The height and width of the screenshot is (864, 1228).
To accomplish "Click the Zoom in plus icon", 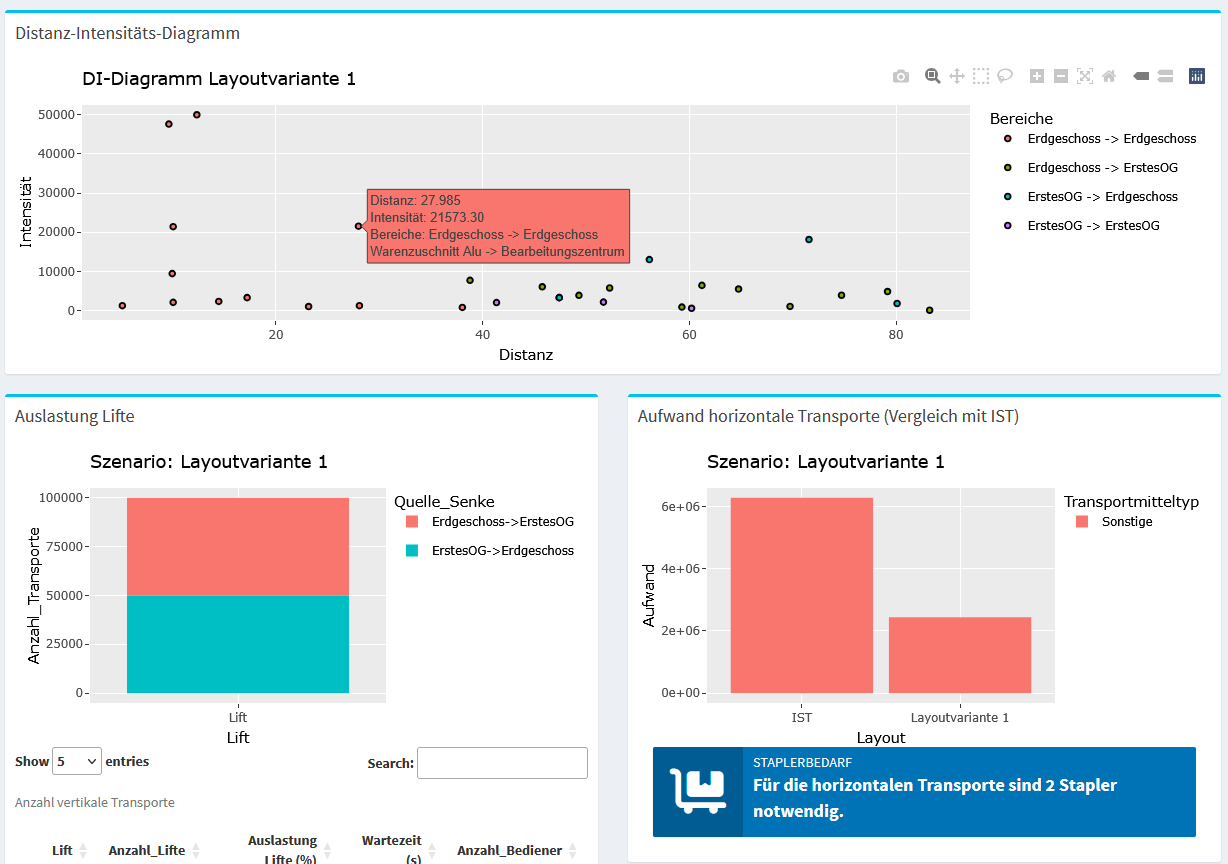I will pos(1037,76).
